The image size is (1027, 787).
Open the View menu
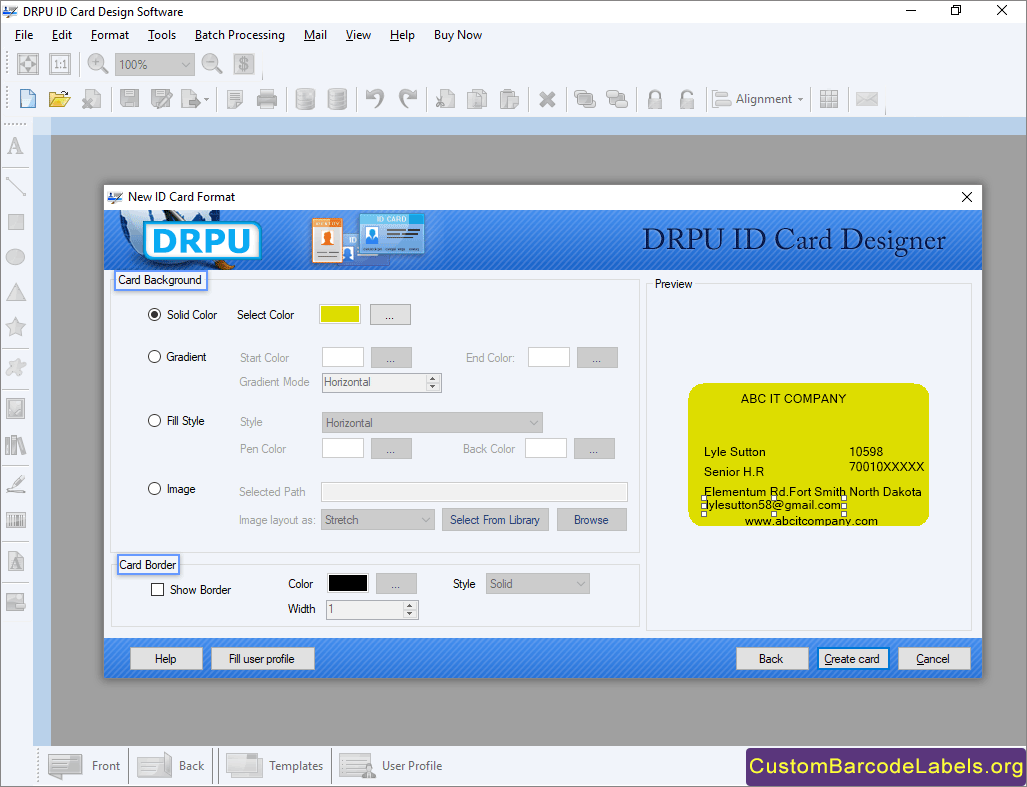point(358,35)
